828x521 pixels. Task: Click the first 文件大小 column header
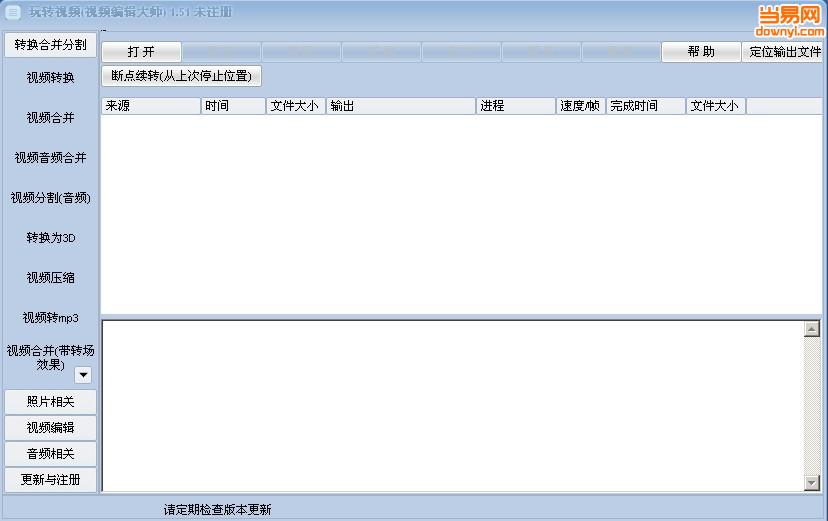[x=296, y=106]
